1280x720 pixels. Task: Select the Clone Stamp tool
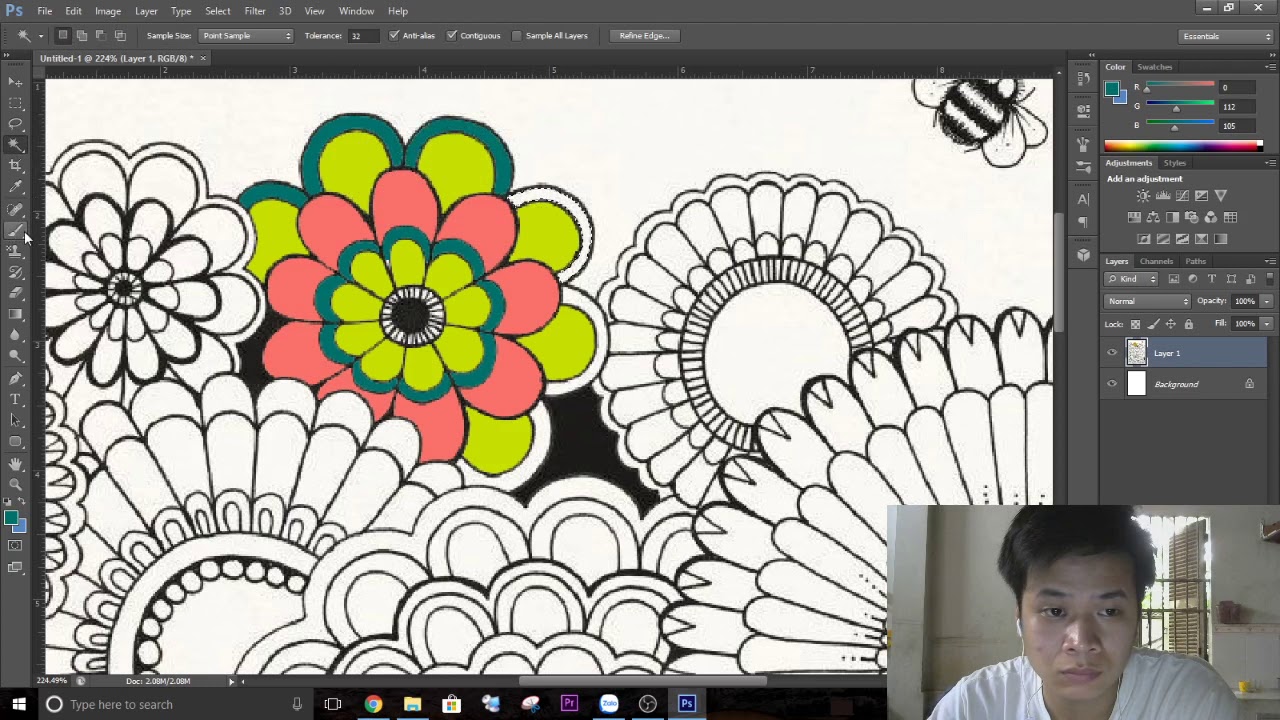pyautogui.click(x=15, y=251)
